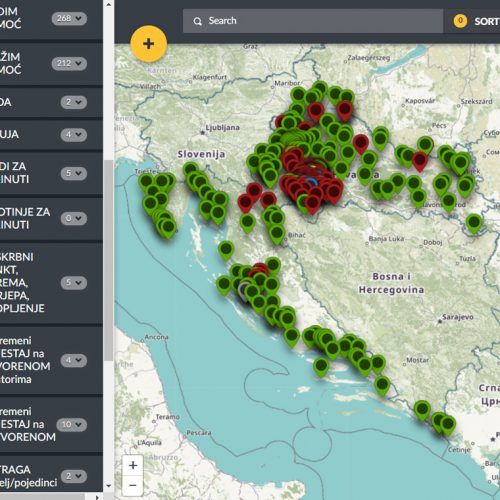
Task: Click the Ancona label
Action: coord(156,337)
